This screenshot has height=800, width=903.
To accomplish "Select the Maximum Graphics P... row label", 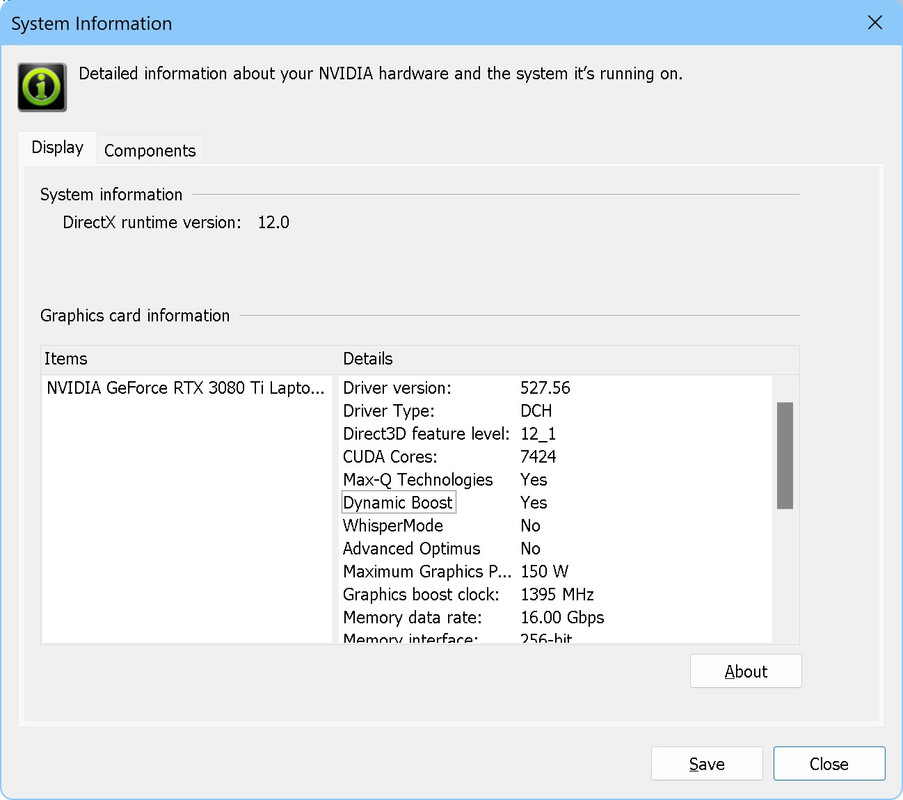I will [427, 571].
